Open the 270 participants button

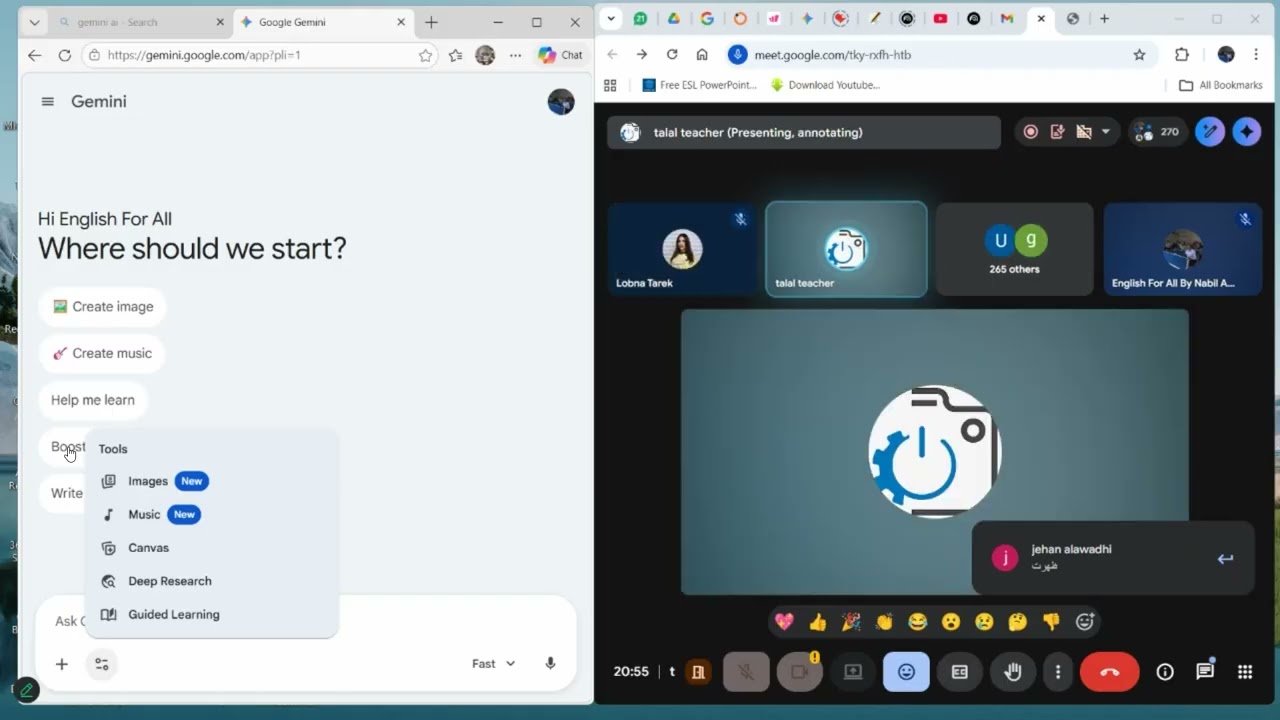click(1158, 132)
